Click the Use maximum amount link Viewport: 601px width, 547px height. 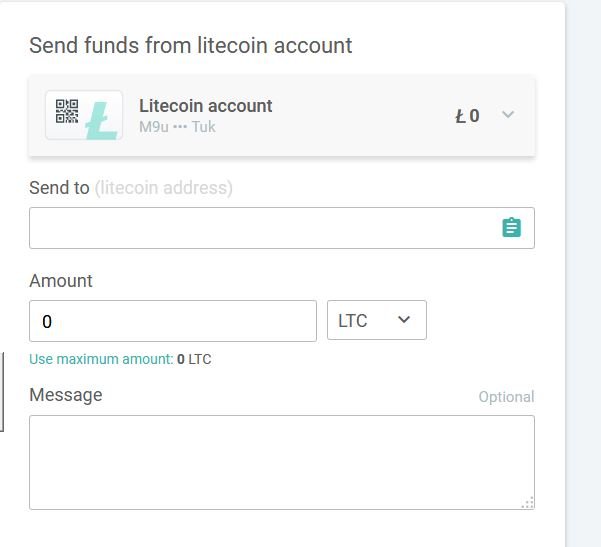(102, 359)
